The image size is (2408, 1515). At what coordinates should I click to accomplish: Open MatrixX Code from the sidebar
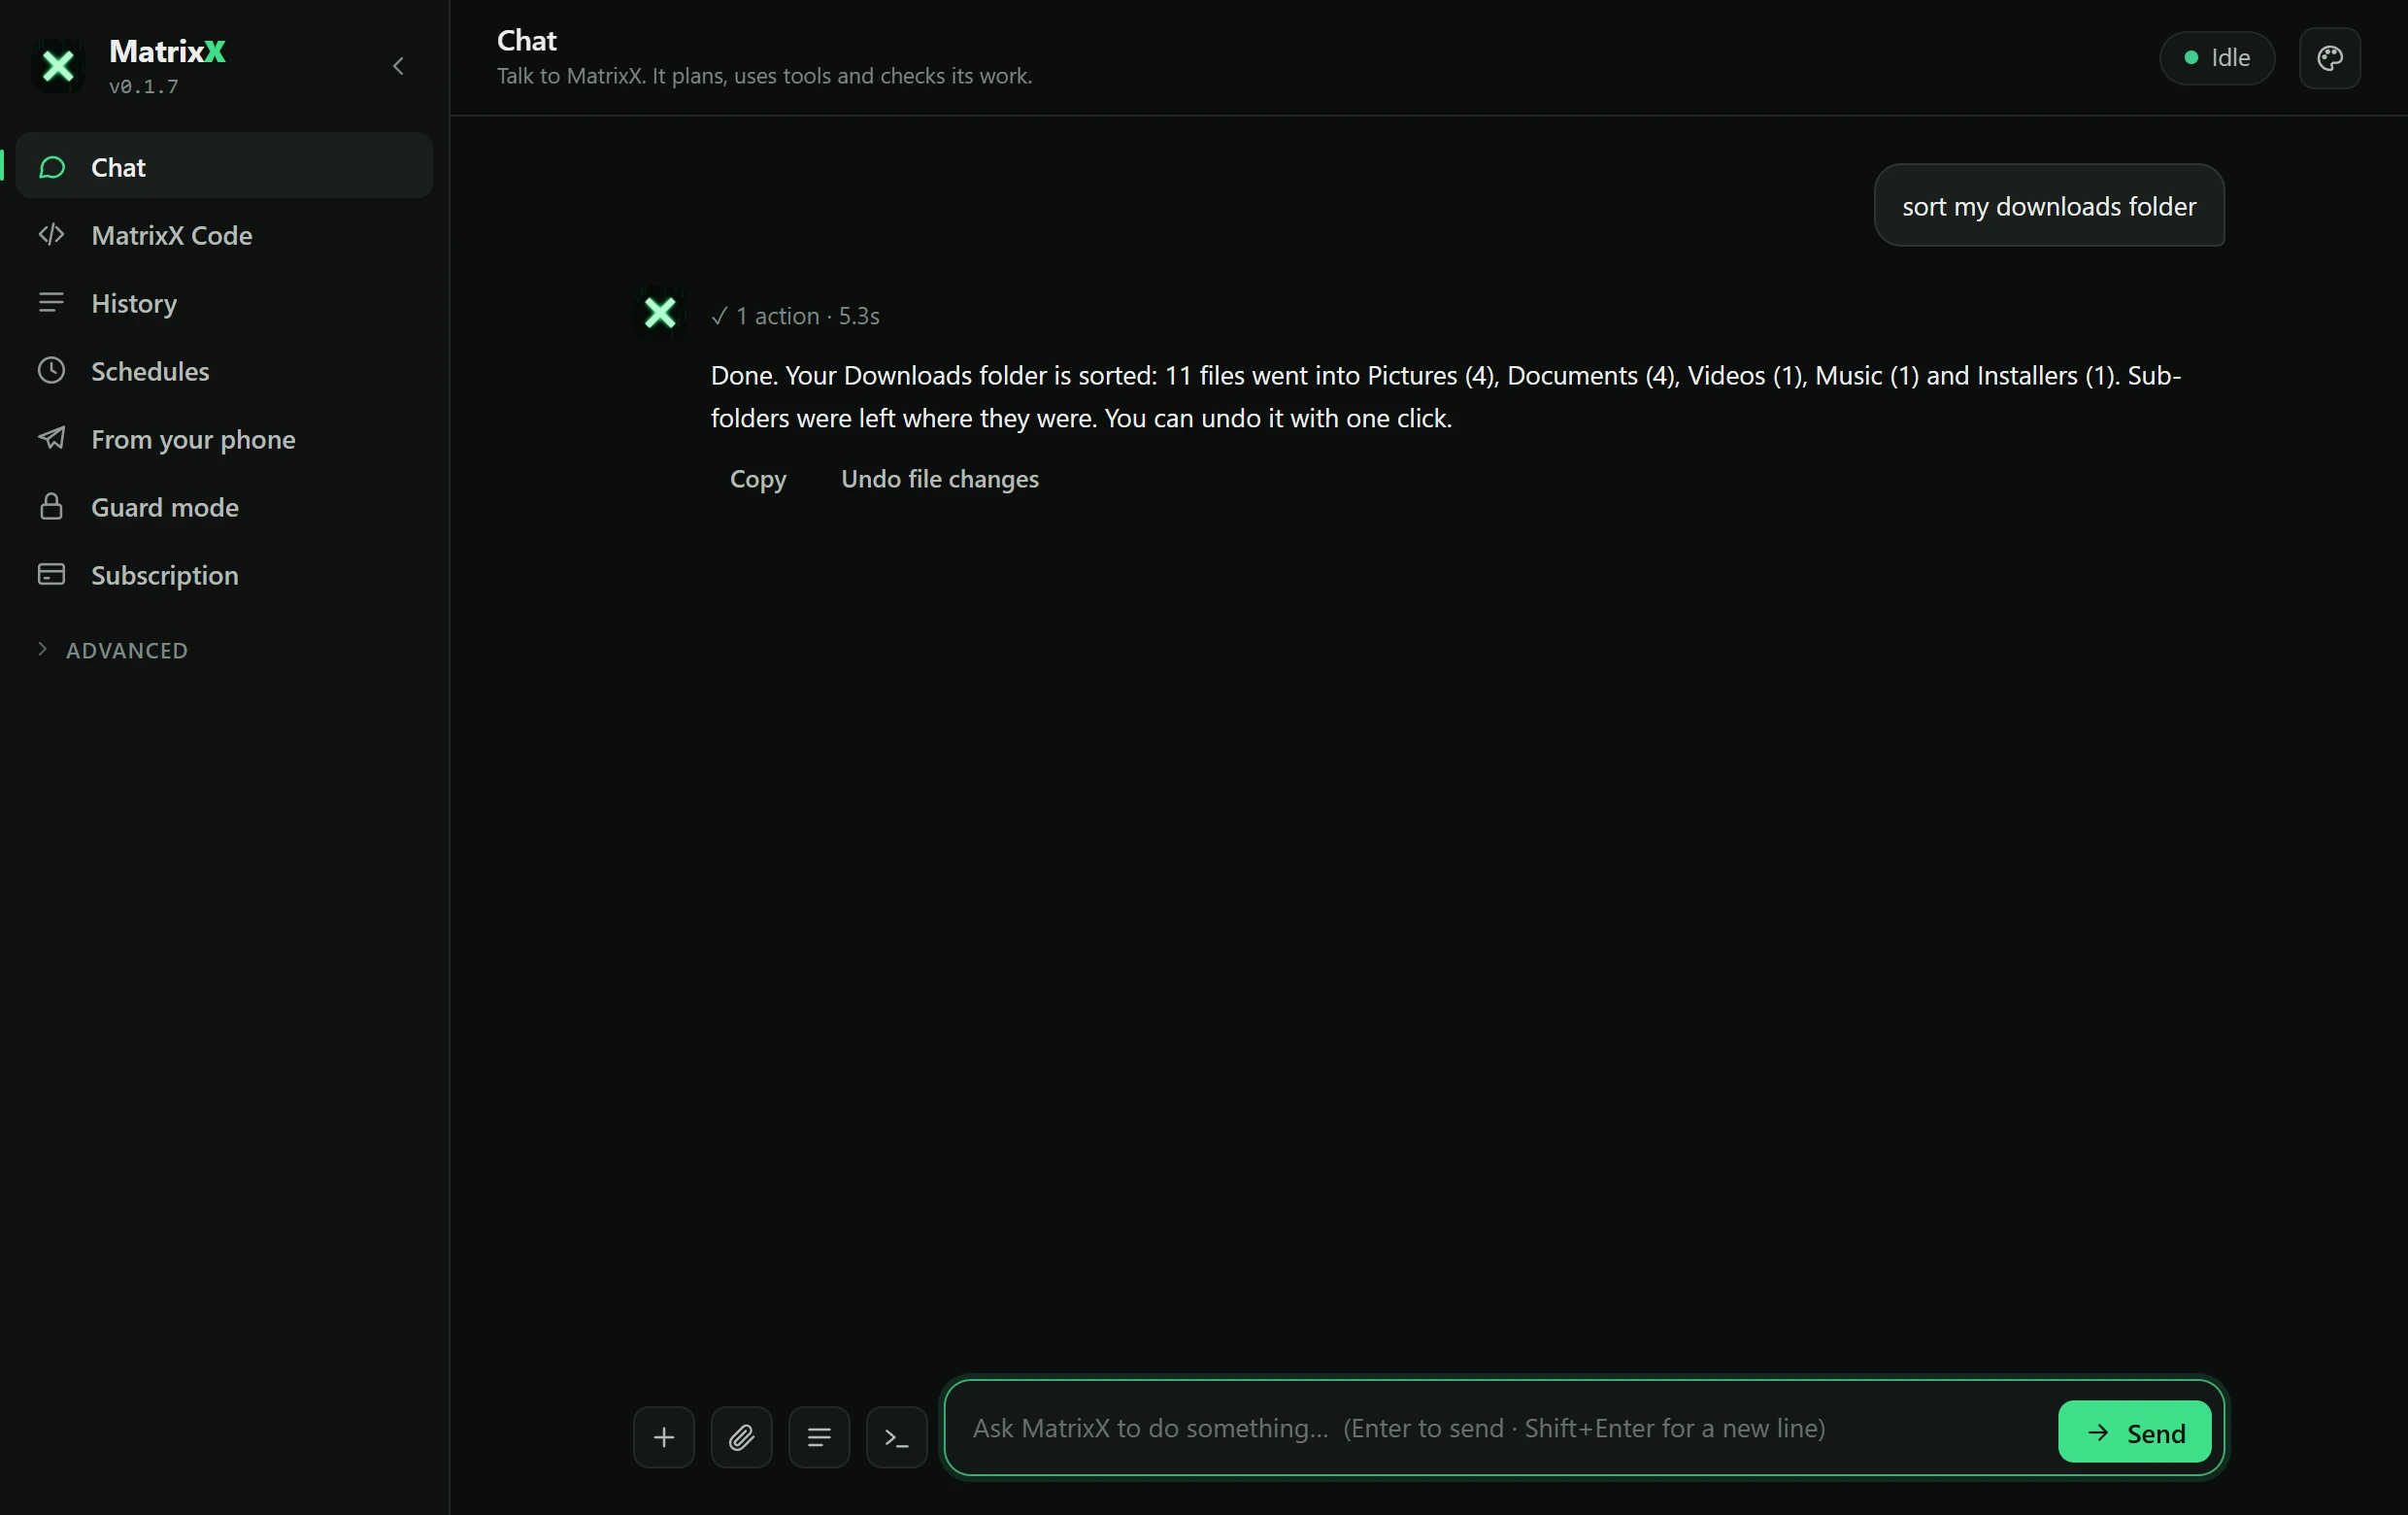224,234
